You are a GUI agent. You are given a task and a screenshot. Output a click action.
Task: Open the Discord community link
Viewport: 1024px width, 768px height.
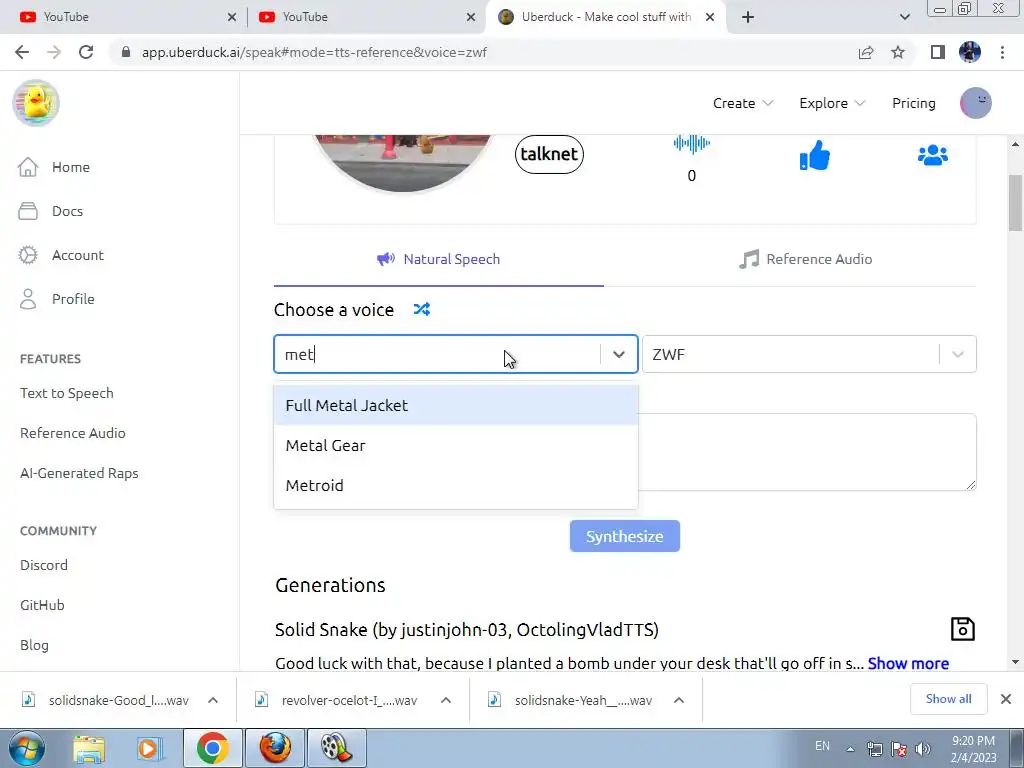point(44,565)
